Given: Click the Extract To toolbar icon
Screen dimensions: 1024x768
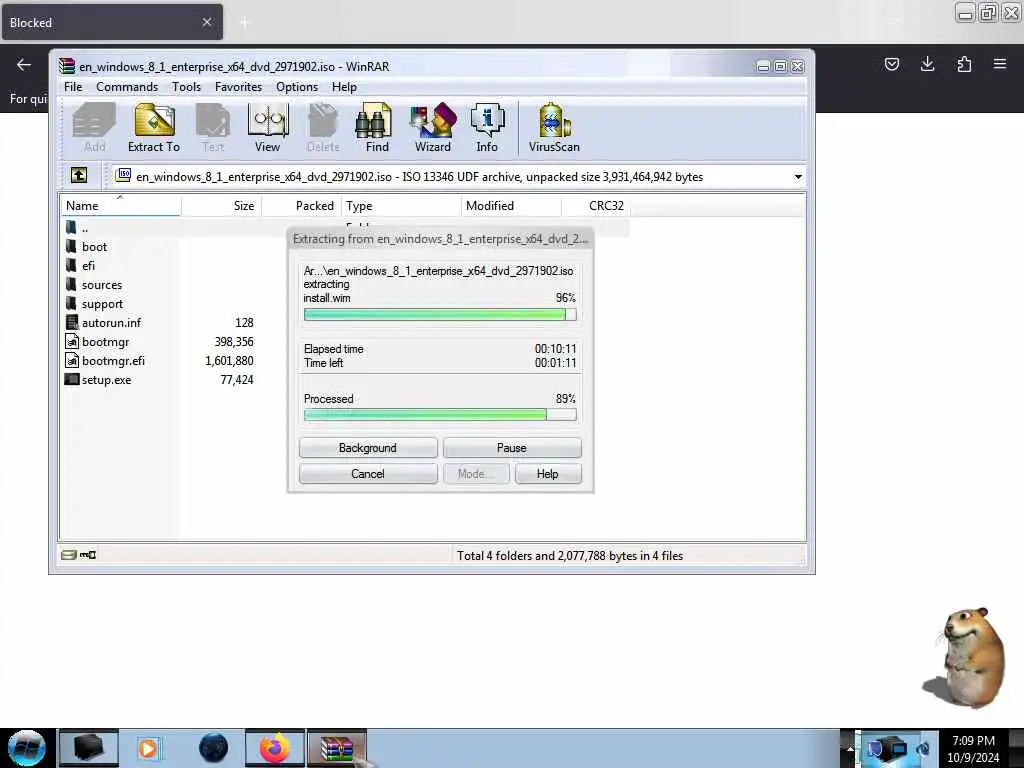Looking at the screenshot, I should (x=154, y=128).
